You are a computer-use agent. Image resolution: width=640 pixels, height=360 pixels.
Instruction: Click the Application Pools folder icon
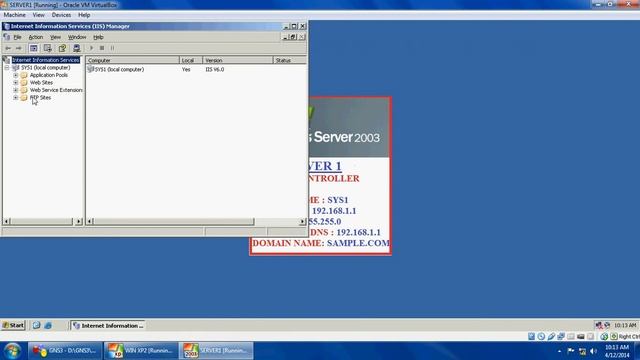[24, 75]
